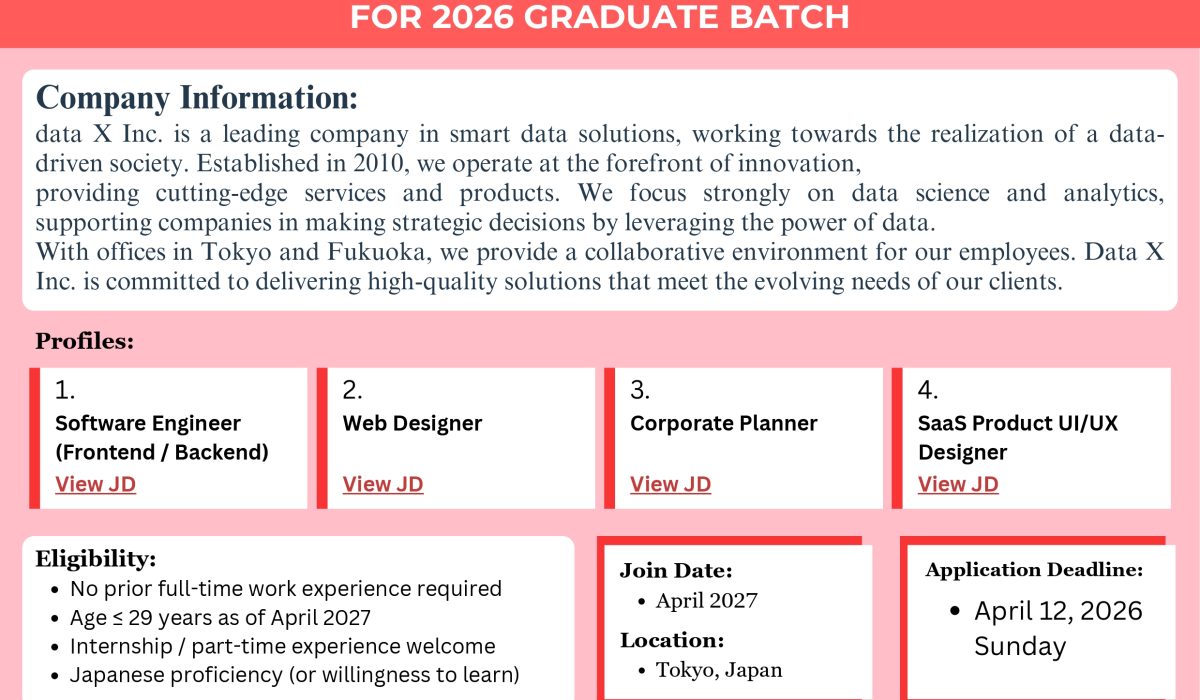Click the 2026 Graduate Batch banner title
The image size is (1200, 700).
599,17
